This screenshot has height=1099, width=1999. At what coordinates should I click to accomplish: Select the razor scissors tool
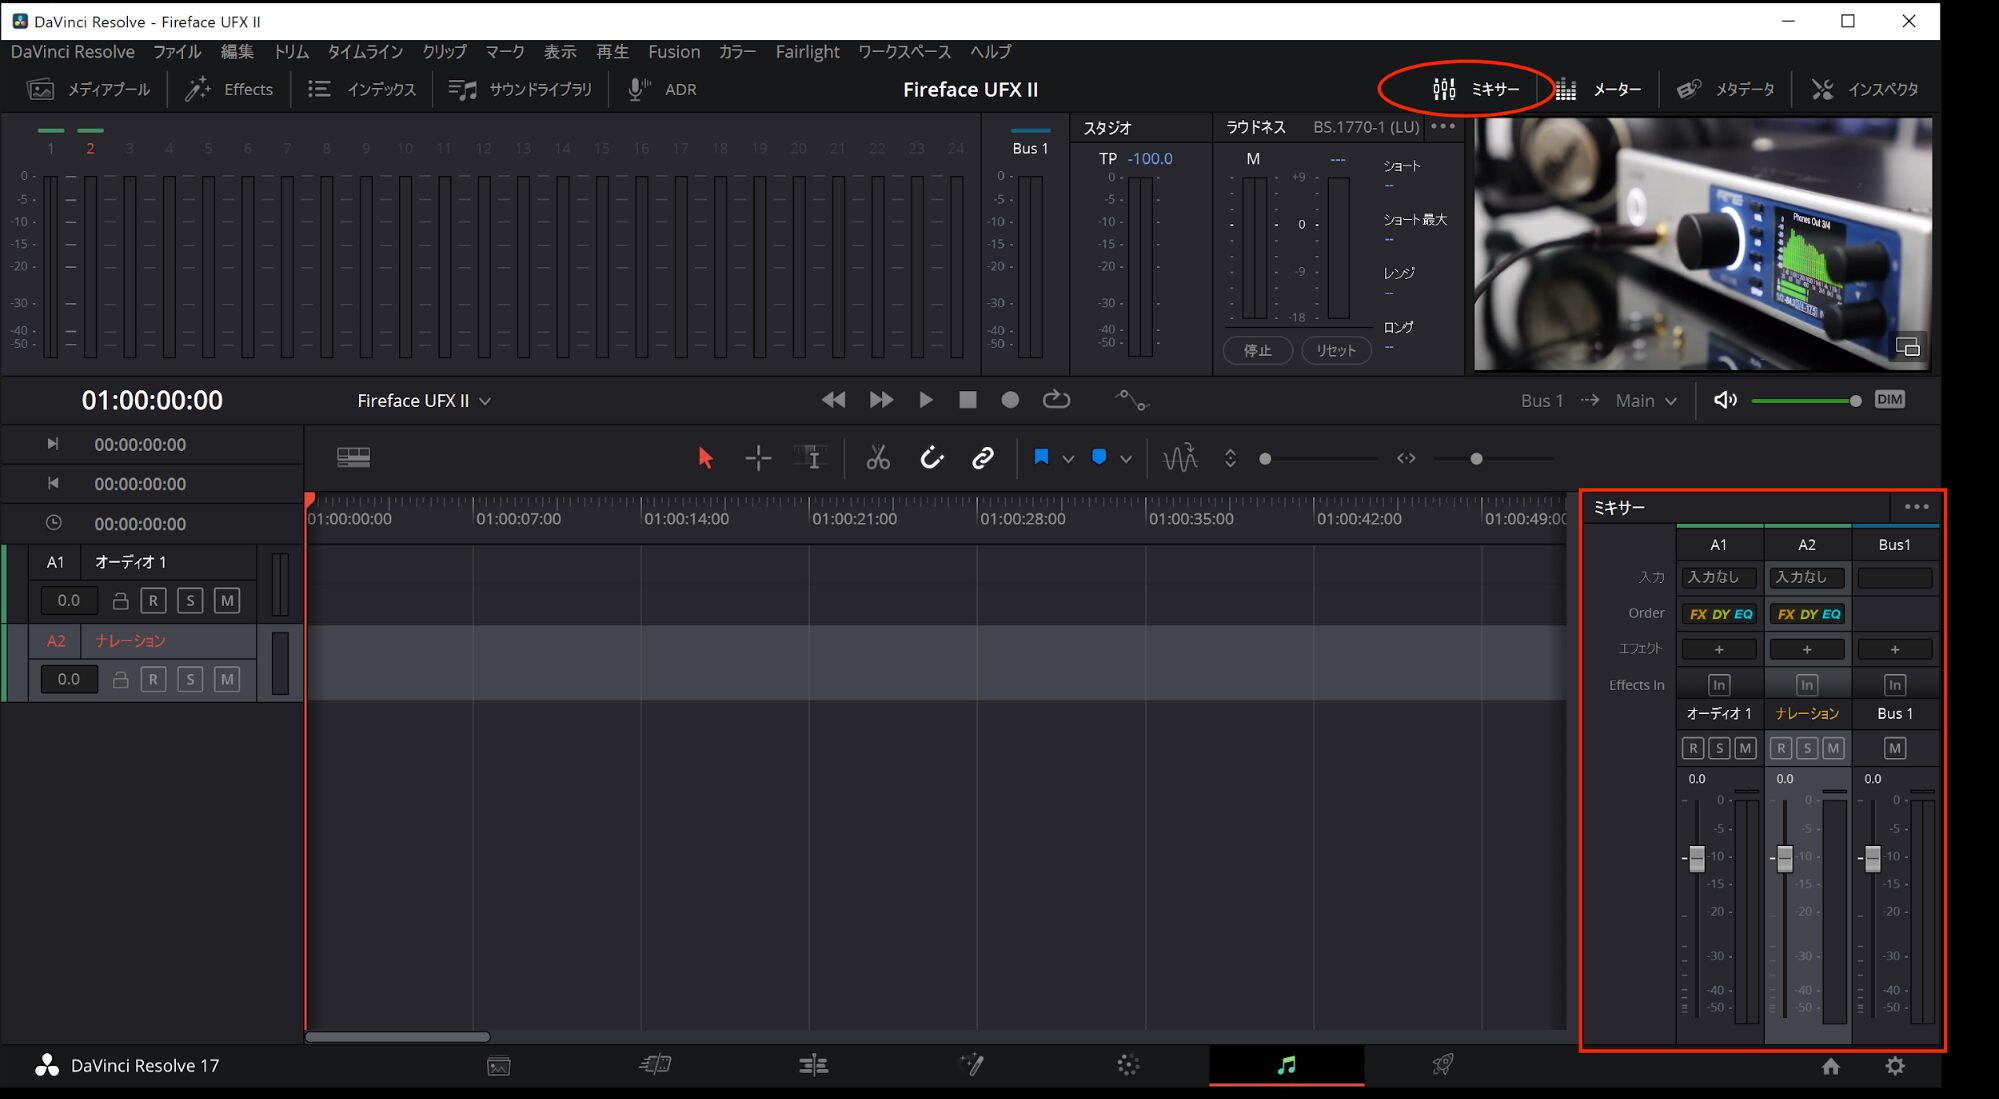pos(877,458)
